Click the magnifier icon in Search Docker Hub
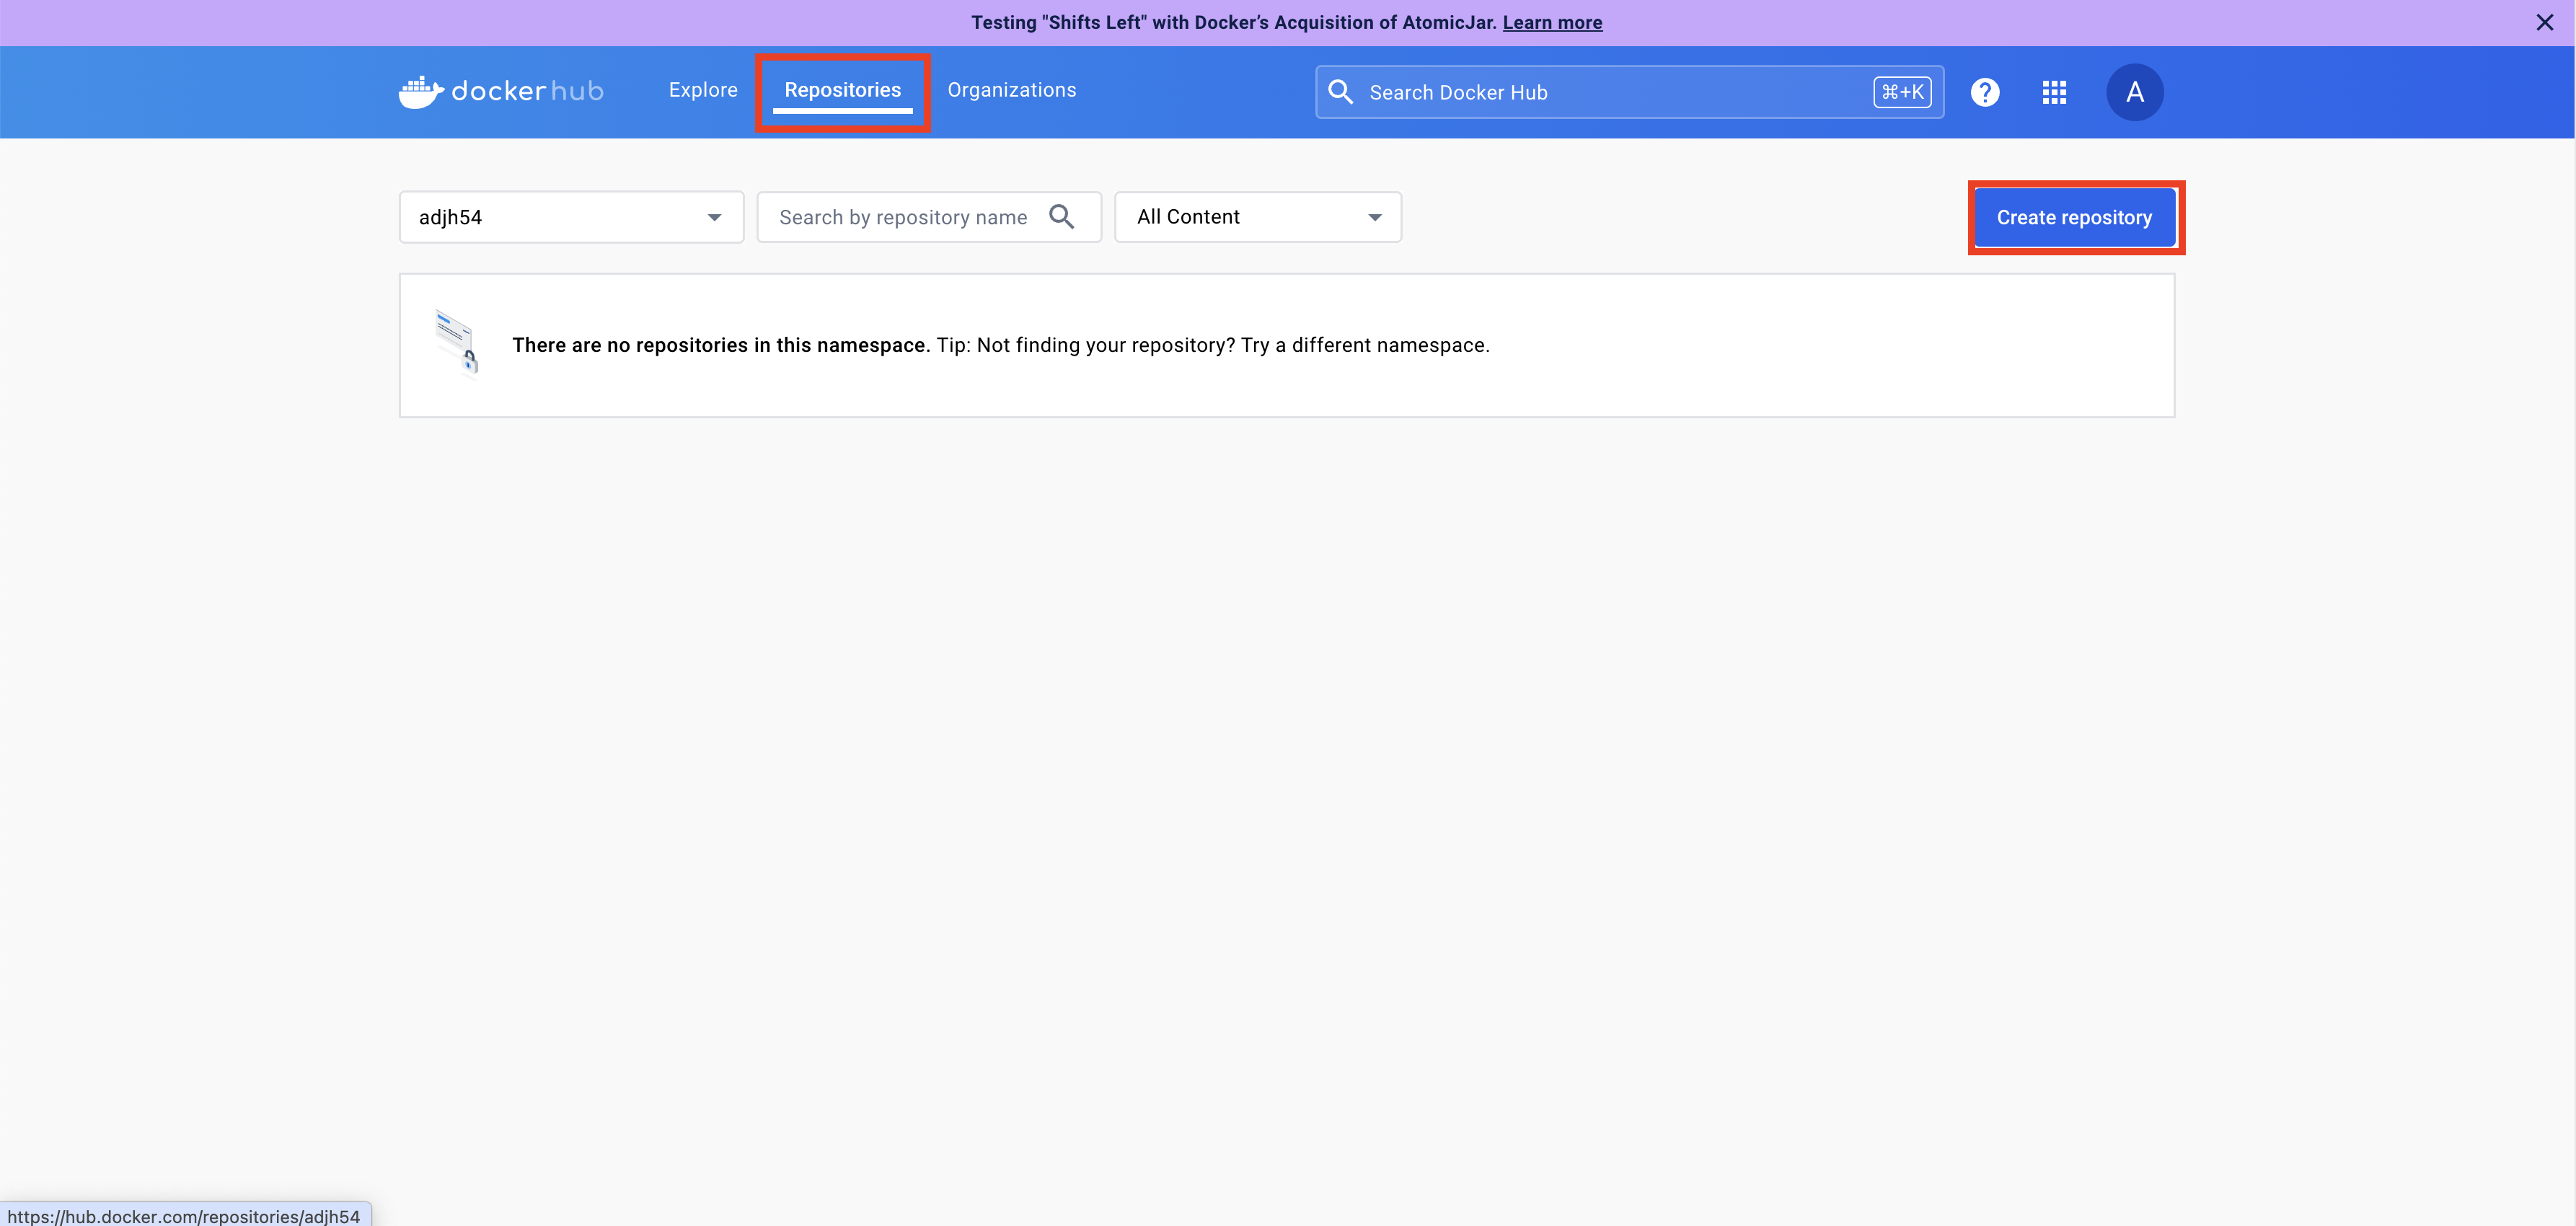This screenshot has height=1226, width=2576. pos(1340,92)
